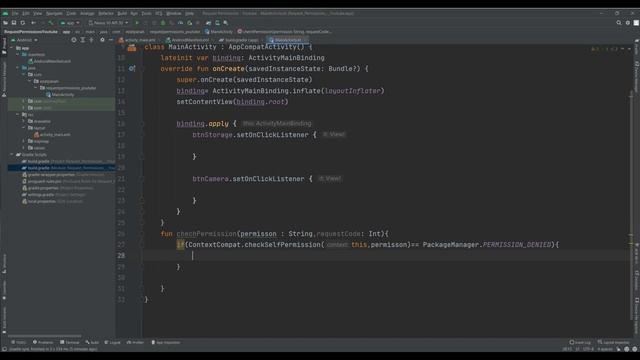Expand the drawable folder arrow
The image size is (640, 360).
24,121
